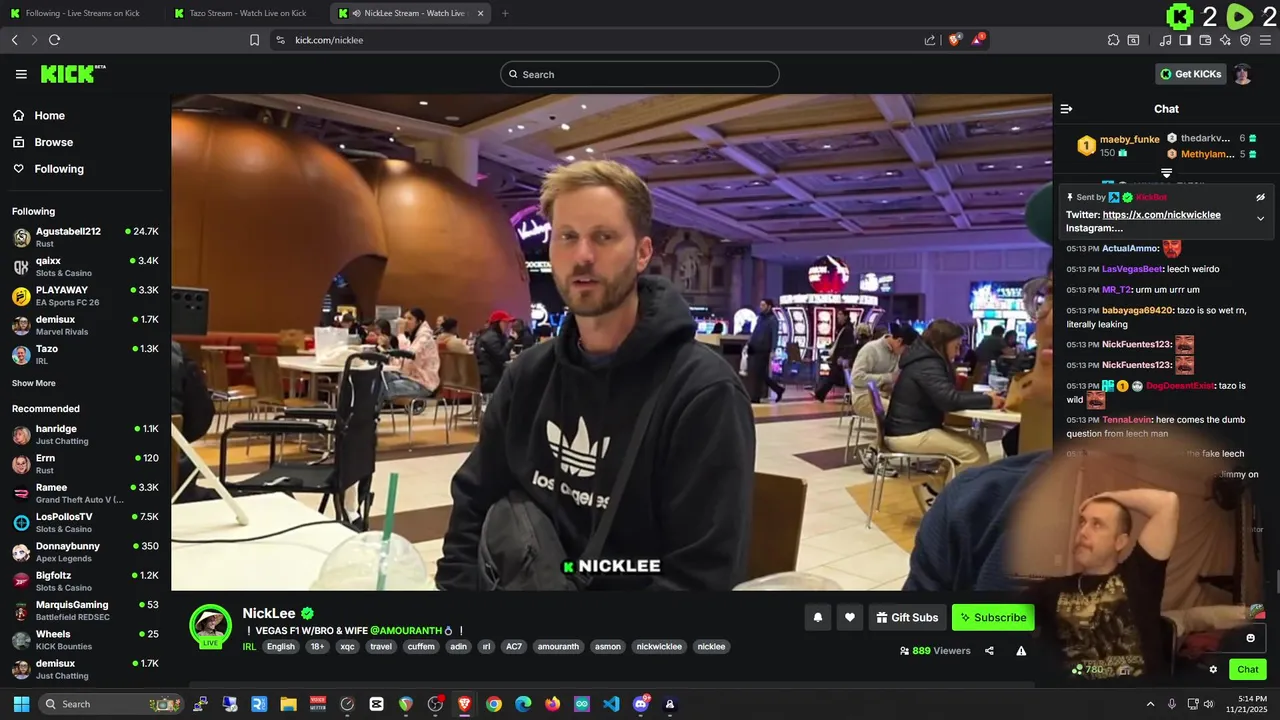Show hidden system tray icons

(x=1150, y=704)
